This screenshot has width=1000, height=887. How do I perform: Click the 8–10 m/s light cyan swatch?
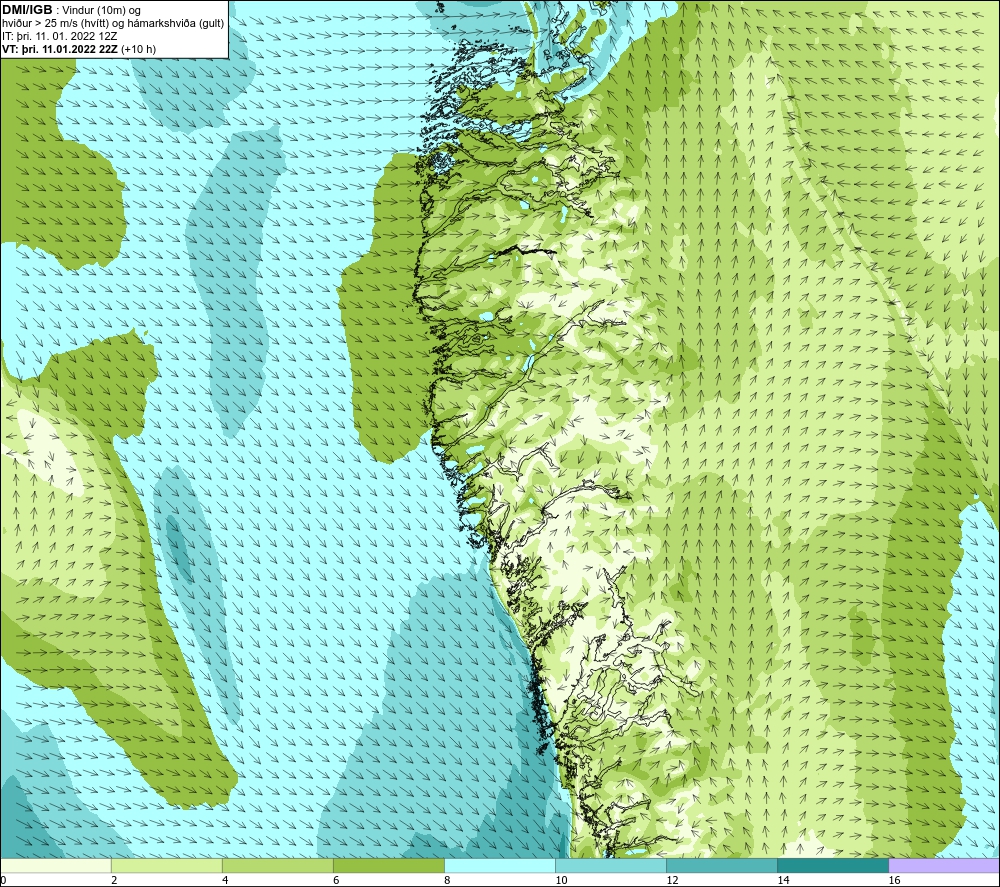click(500, 865)
